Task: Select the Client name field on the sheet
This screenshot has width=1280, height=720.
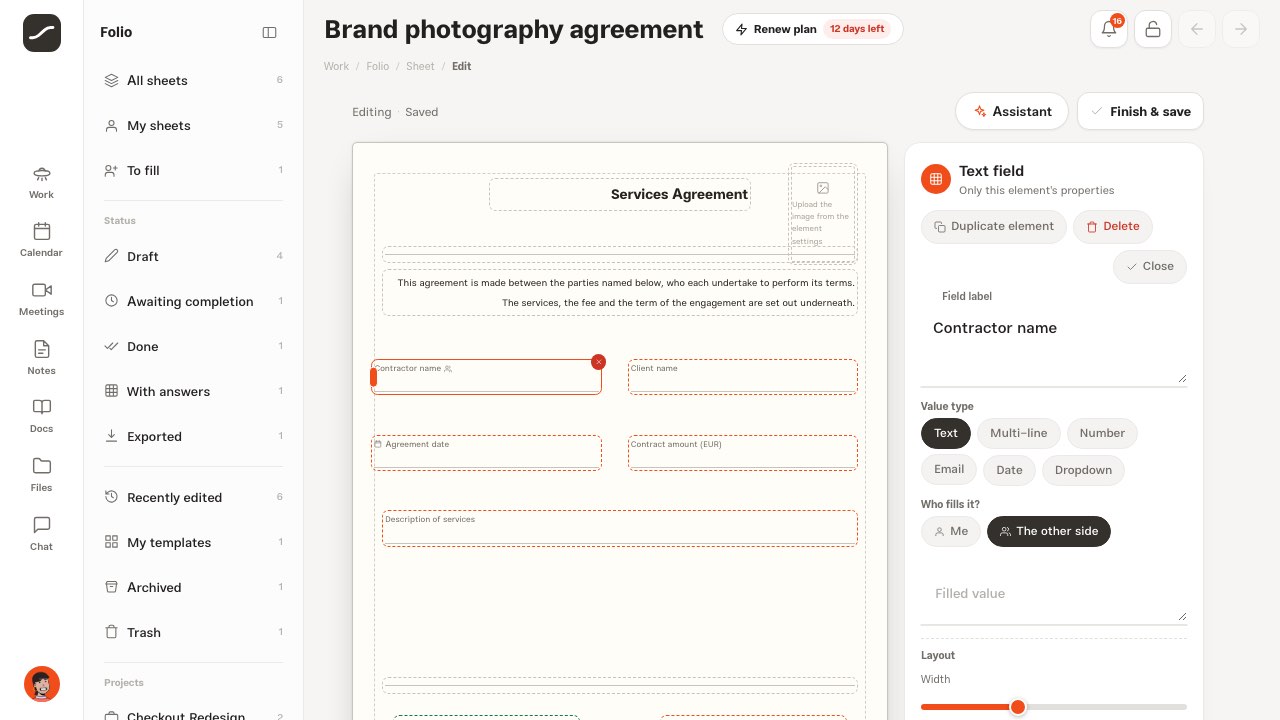Action: point(743,377)
